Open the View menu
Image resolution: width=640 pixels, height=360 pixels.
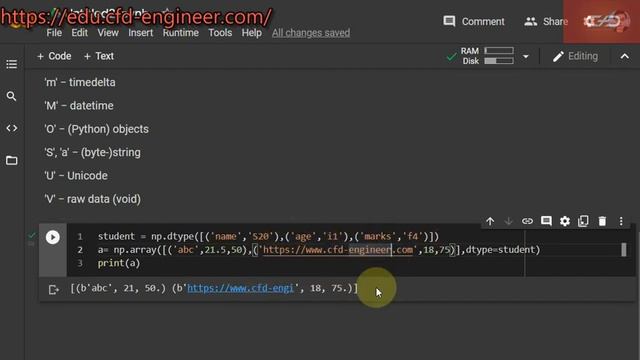[108, 33]
